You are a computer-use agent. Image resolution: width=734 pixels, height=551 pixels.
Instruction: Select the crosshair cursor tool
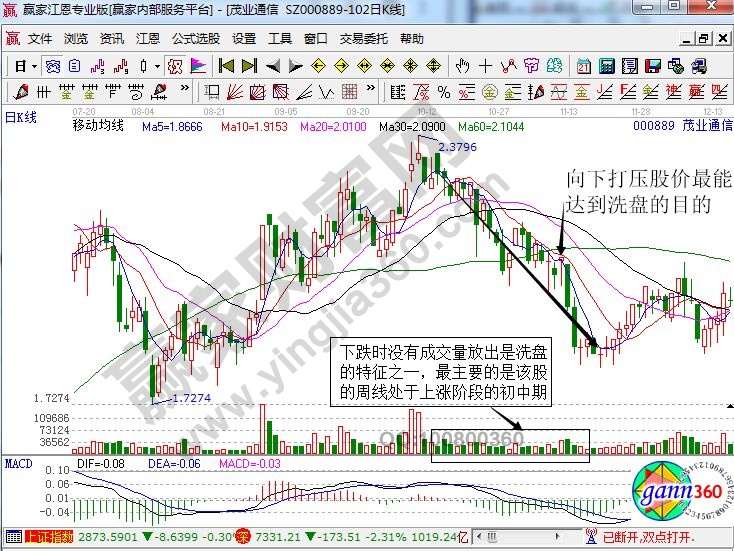click(485, 66)
